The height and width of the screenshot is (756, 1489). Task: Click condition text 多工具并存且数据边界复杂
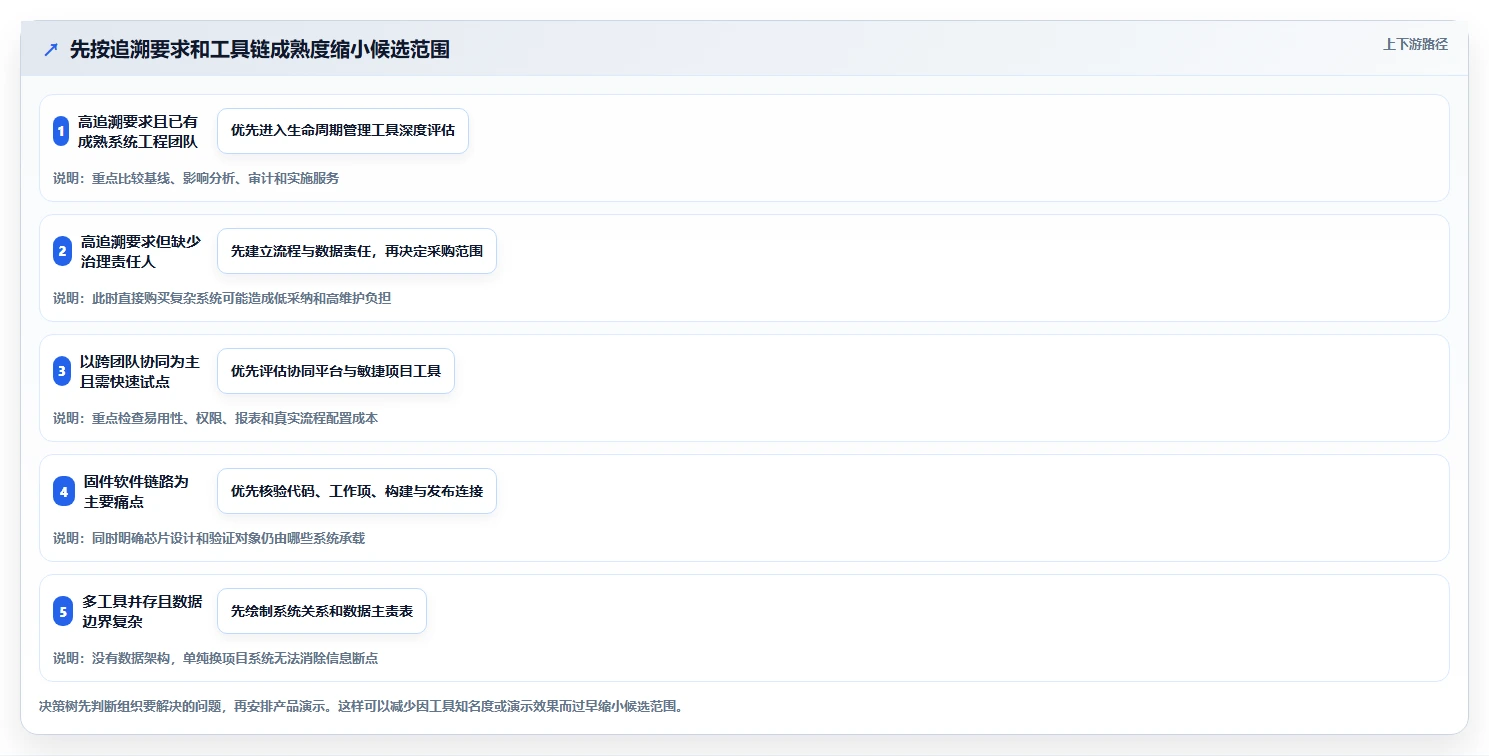[142, 611]
